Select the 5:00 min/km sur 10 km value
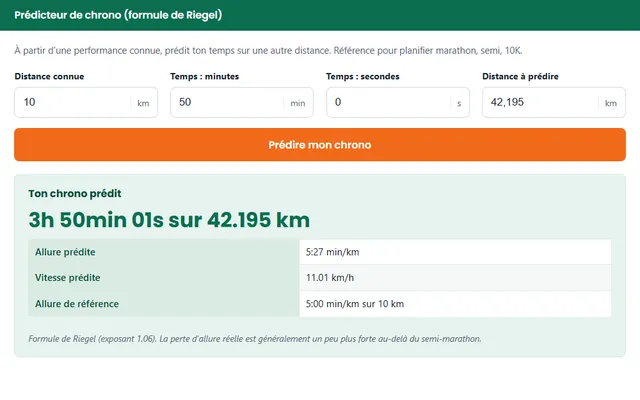The width and height of the screenshot is (640, 400). coord(355,304)
